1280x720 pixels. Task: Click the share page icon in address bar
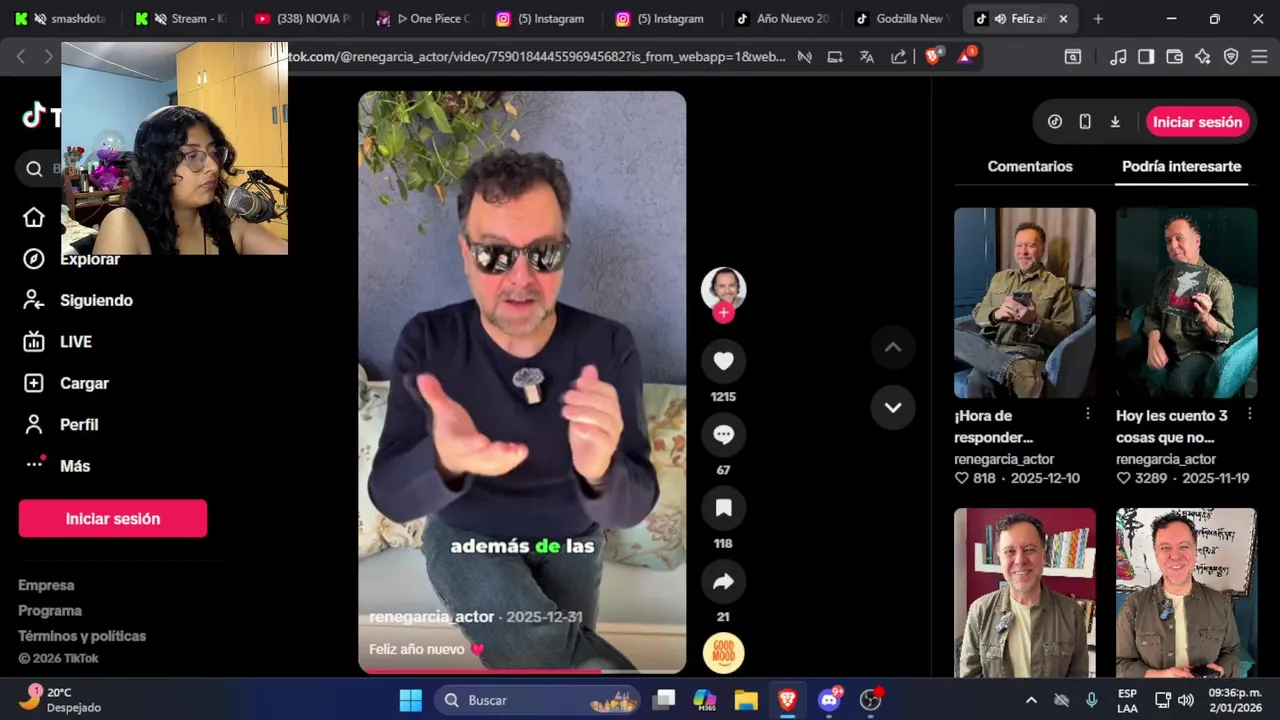898,57
